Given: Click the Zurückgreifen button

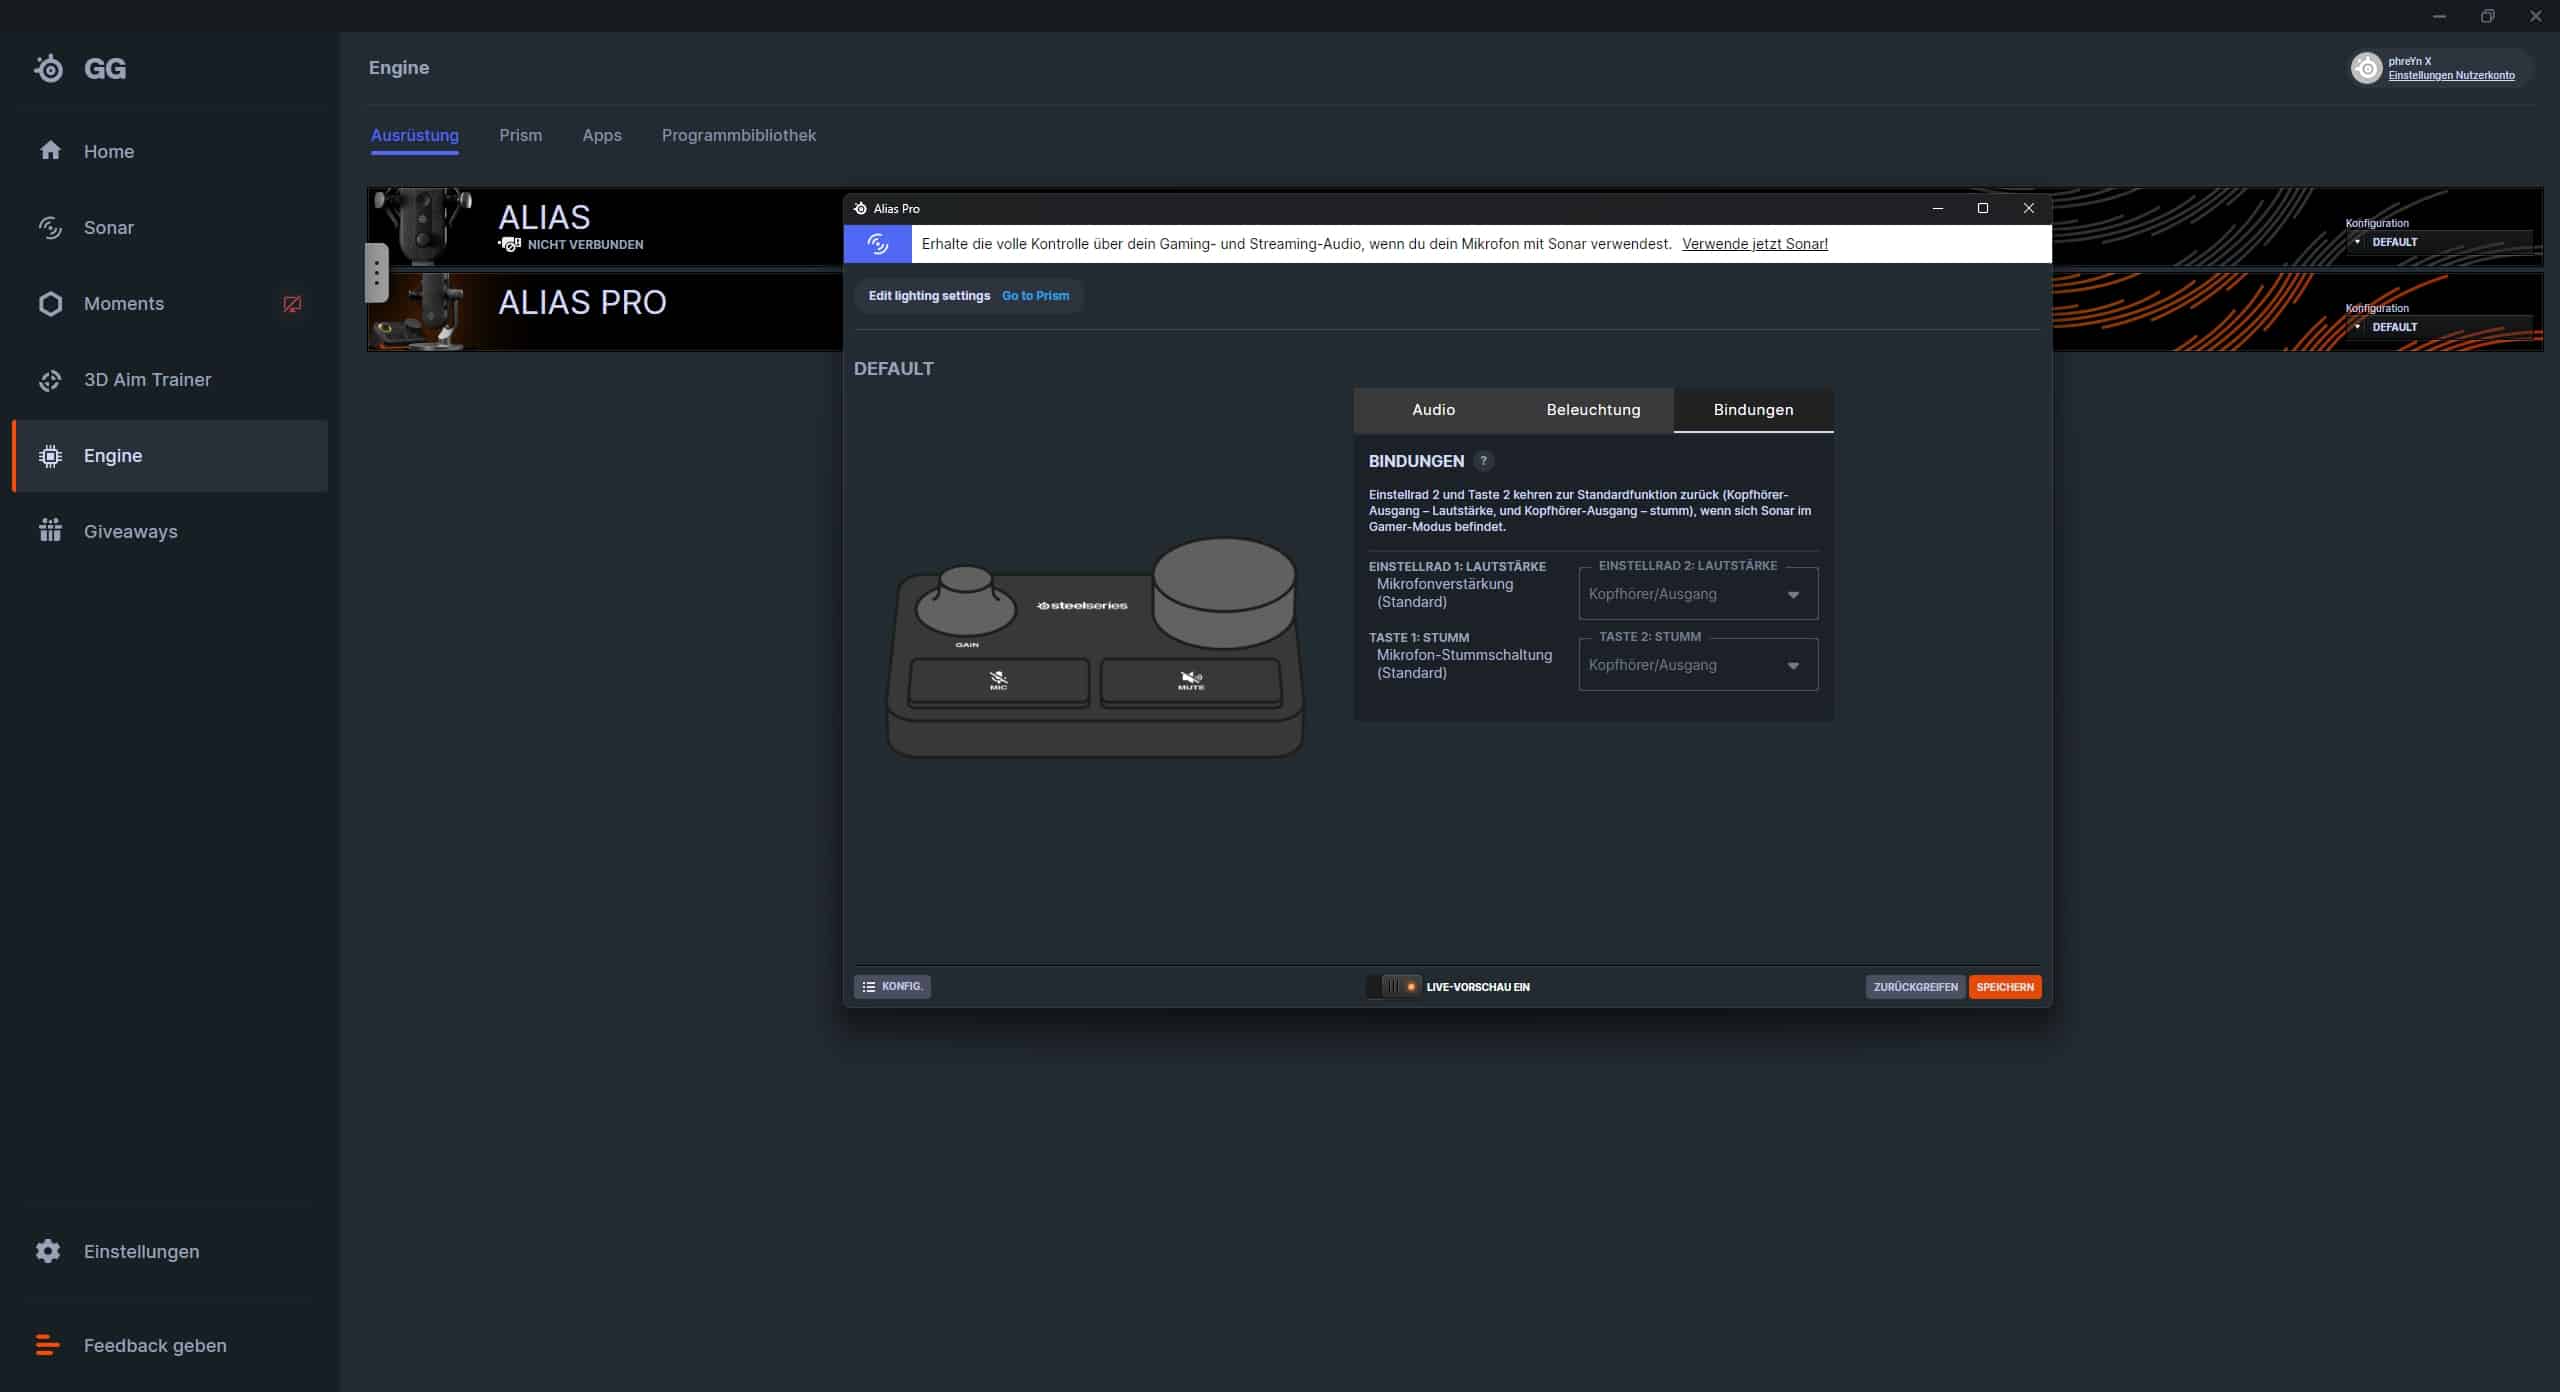Looking at the screenshot, I should [1914, 987].
